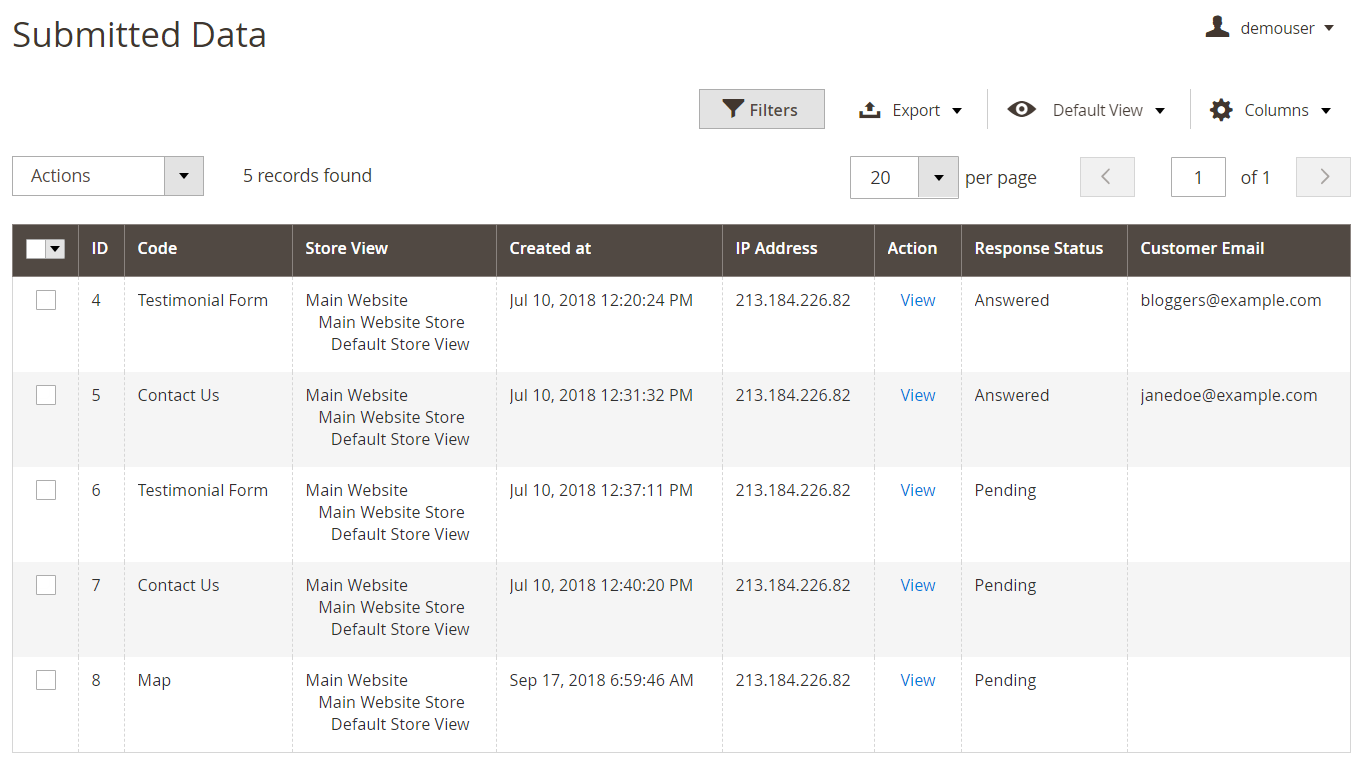Tick the checkbox for row ID 4
The height and width of the screenshot is (768, 1364).
click(46, 300)
